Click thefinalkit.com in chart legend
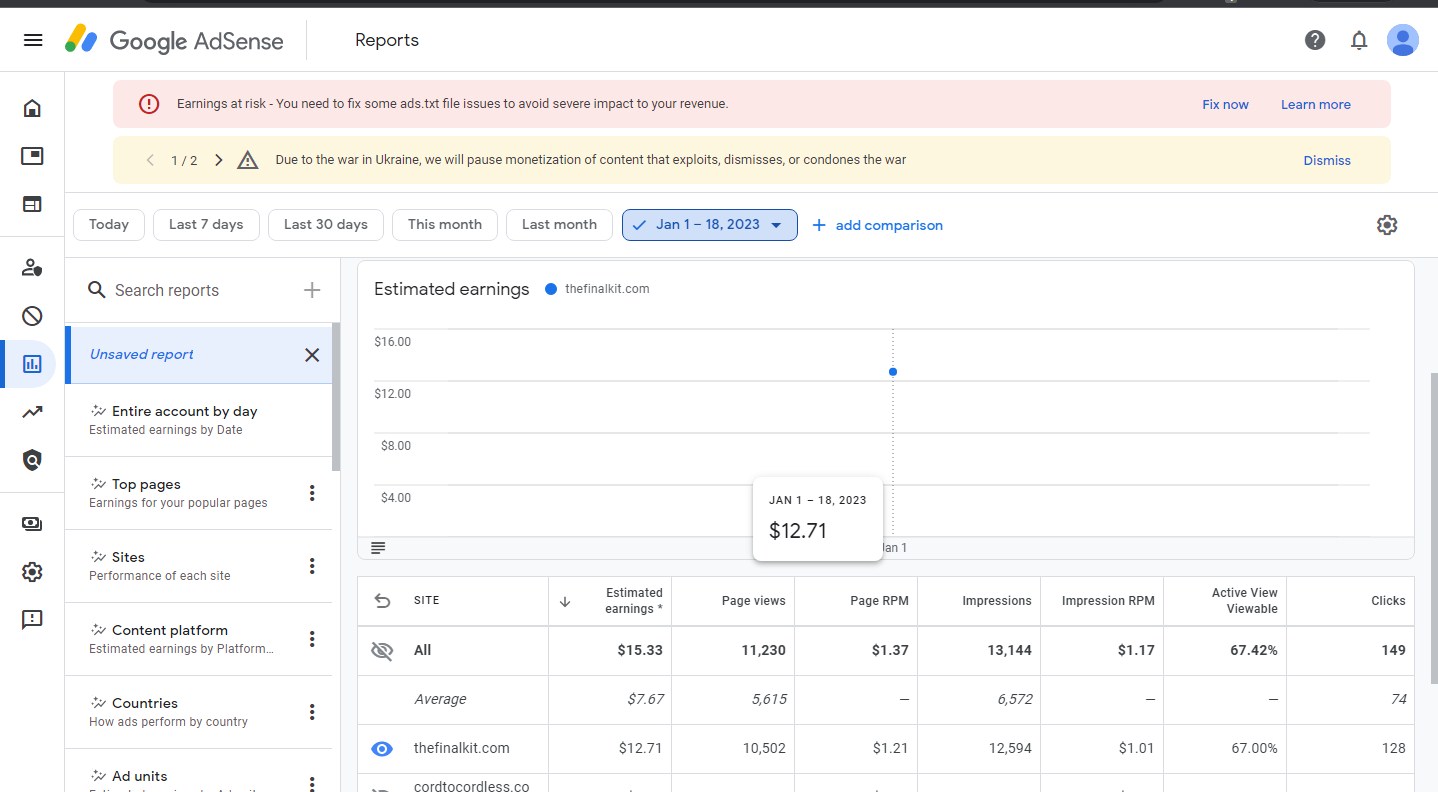 pyautogui.click(x=598, y=289)
